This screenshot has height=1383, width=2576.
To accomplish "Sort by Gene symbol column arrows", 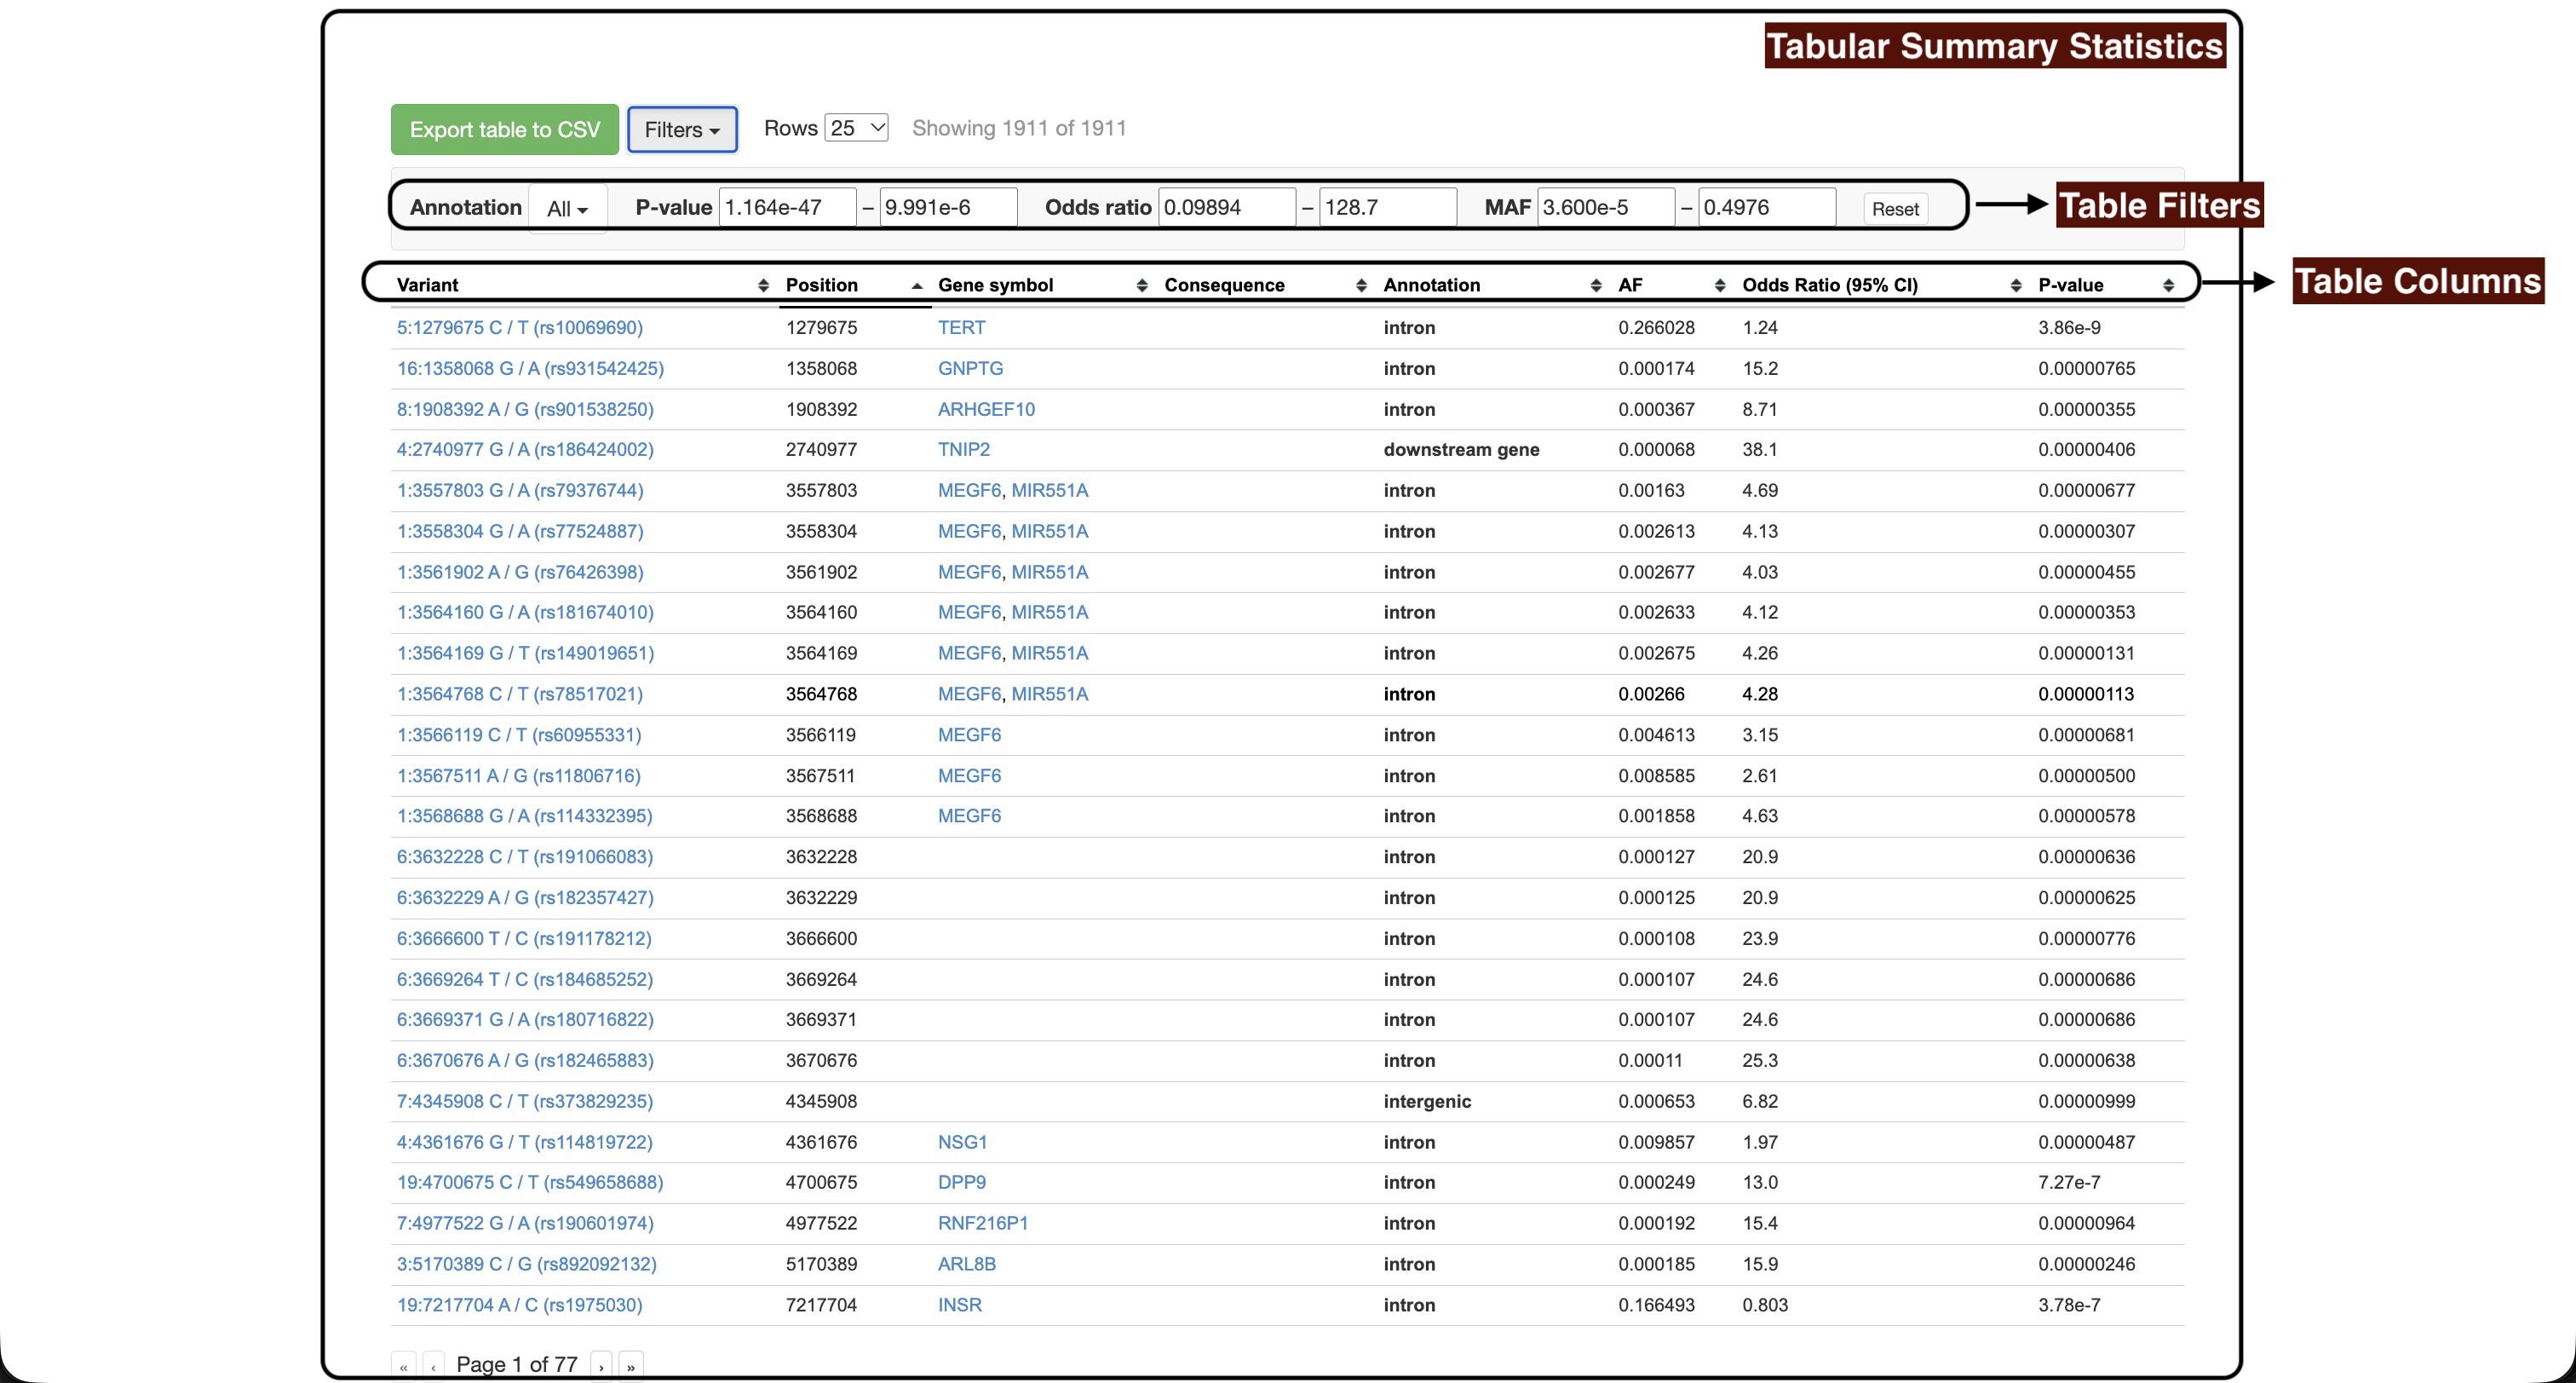I will [x=1141, y=285].
